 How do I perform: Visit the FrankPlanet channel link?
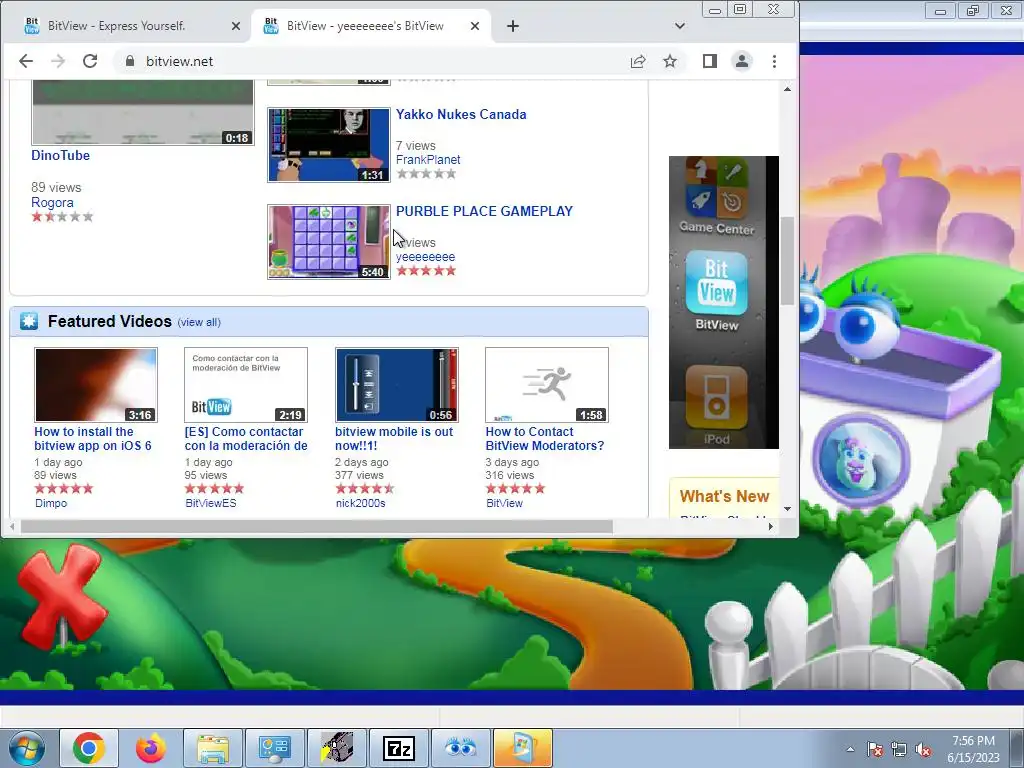coord(428,159)
